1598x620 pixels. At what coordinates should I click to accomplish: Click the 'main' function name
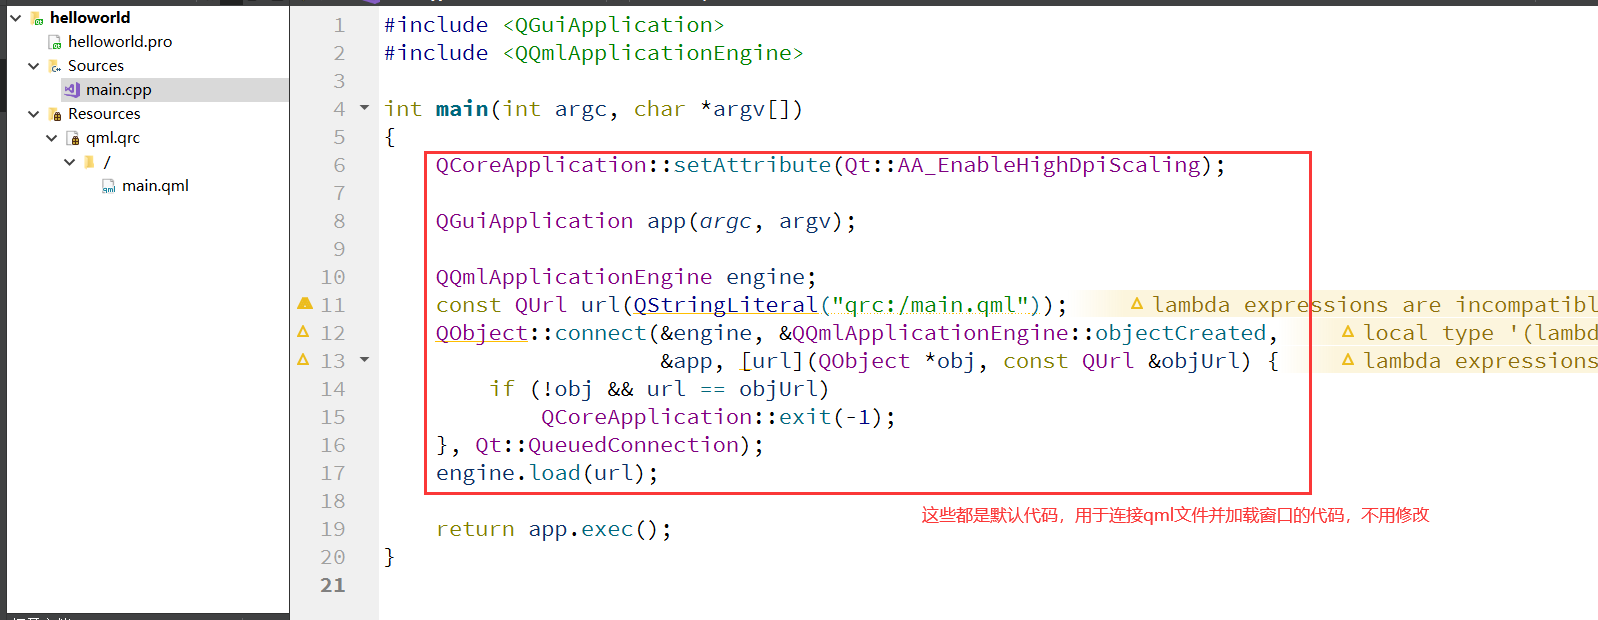(x=462, y=109)
